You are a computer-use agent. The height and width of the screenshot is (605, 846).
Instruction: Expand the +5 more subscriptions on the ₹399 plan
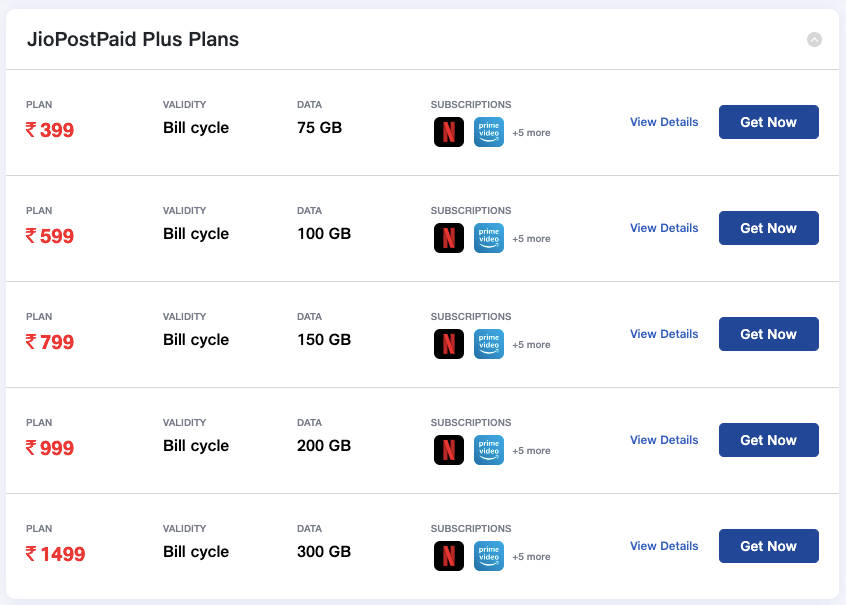click(x=531, y=132)
